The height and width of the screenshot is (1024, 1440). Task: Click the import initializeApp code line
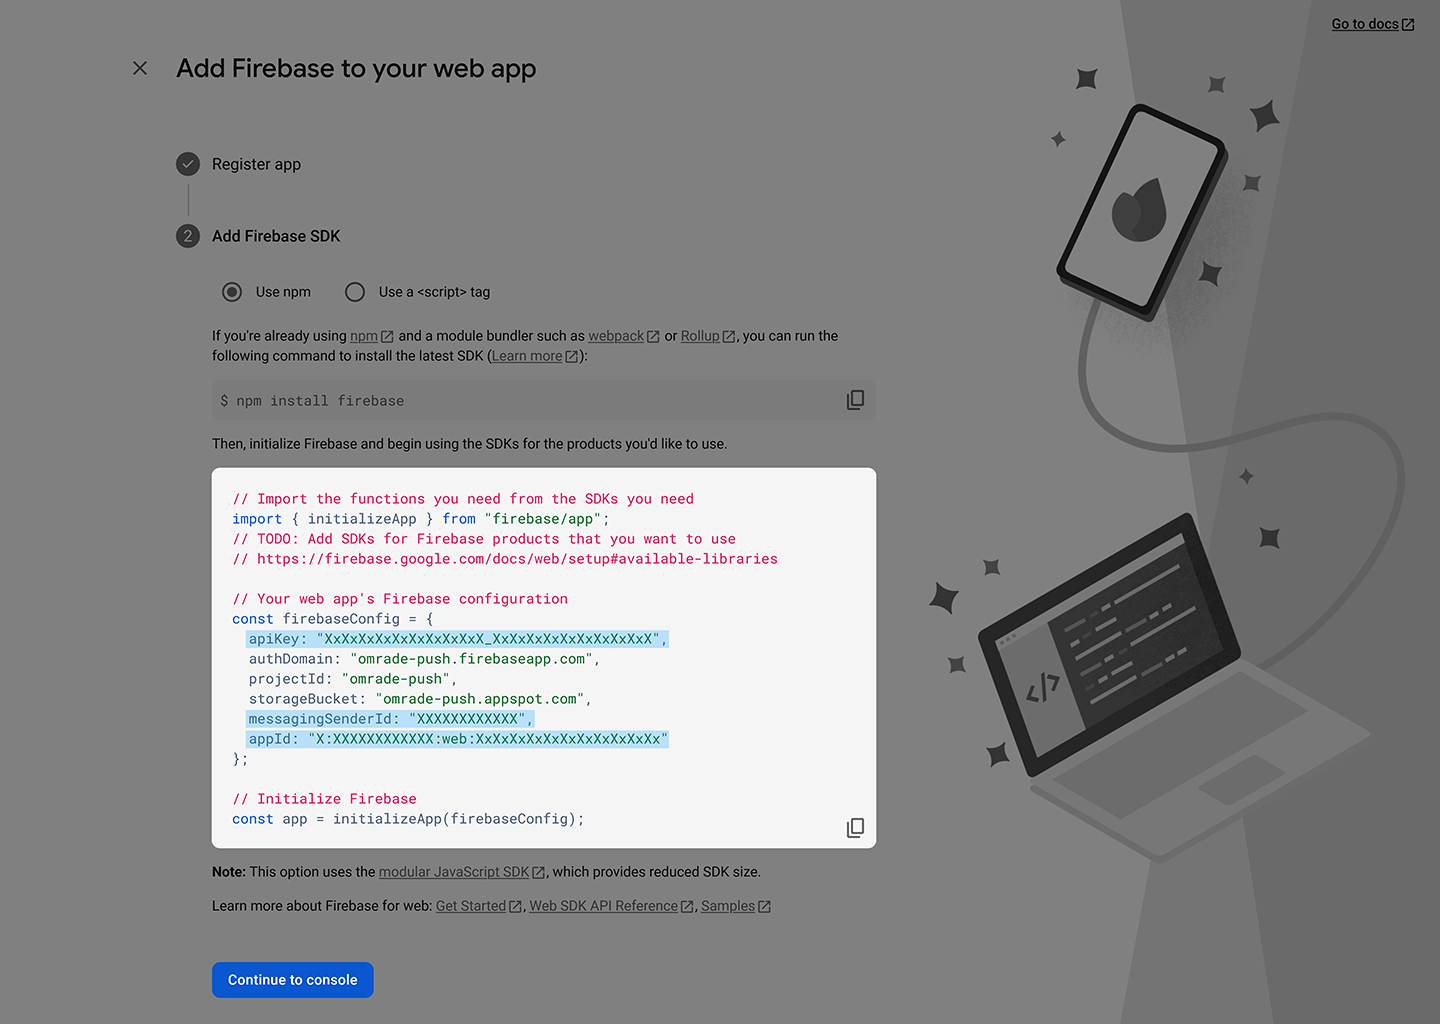(x=421, y=519)
